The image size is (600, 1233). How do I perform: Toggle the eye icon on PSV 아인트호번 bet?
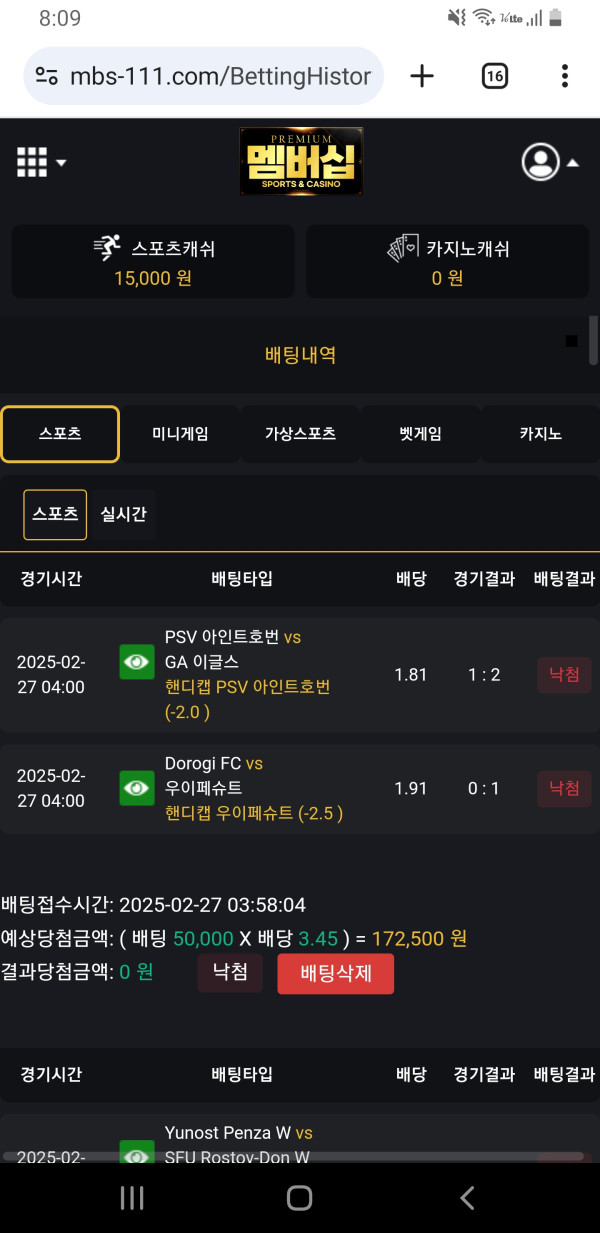click(x=136, y=661)
